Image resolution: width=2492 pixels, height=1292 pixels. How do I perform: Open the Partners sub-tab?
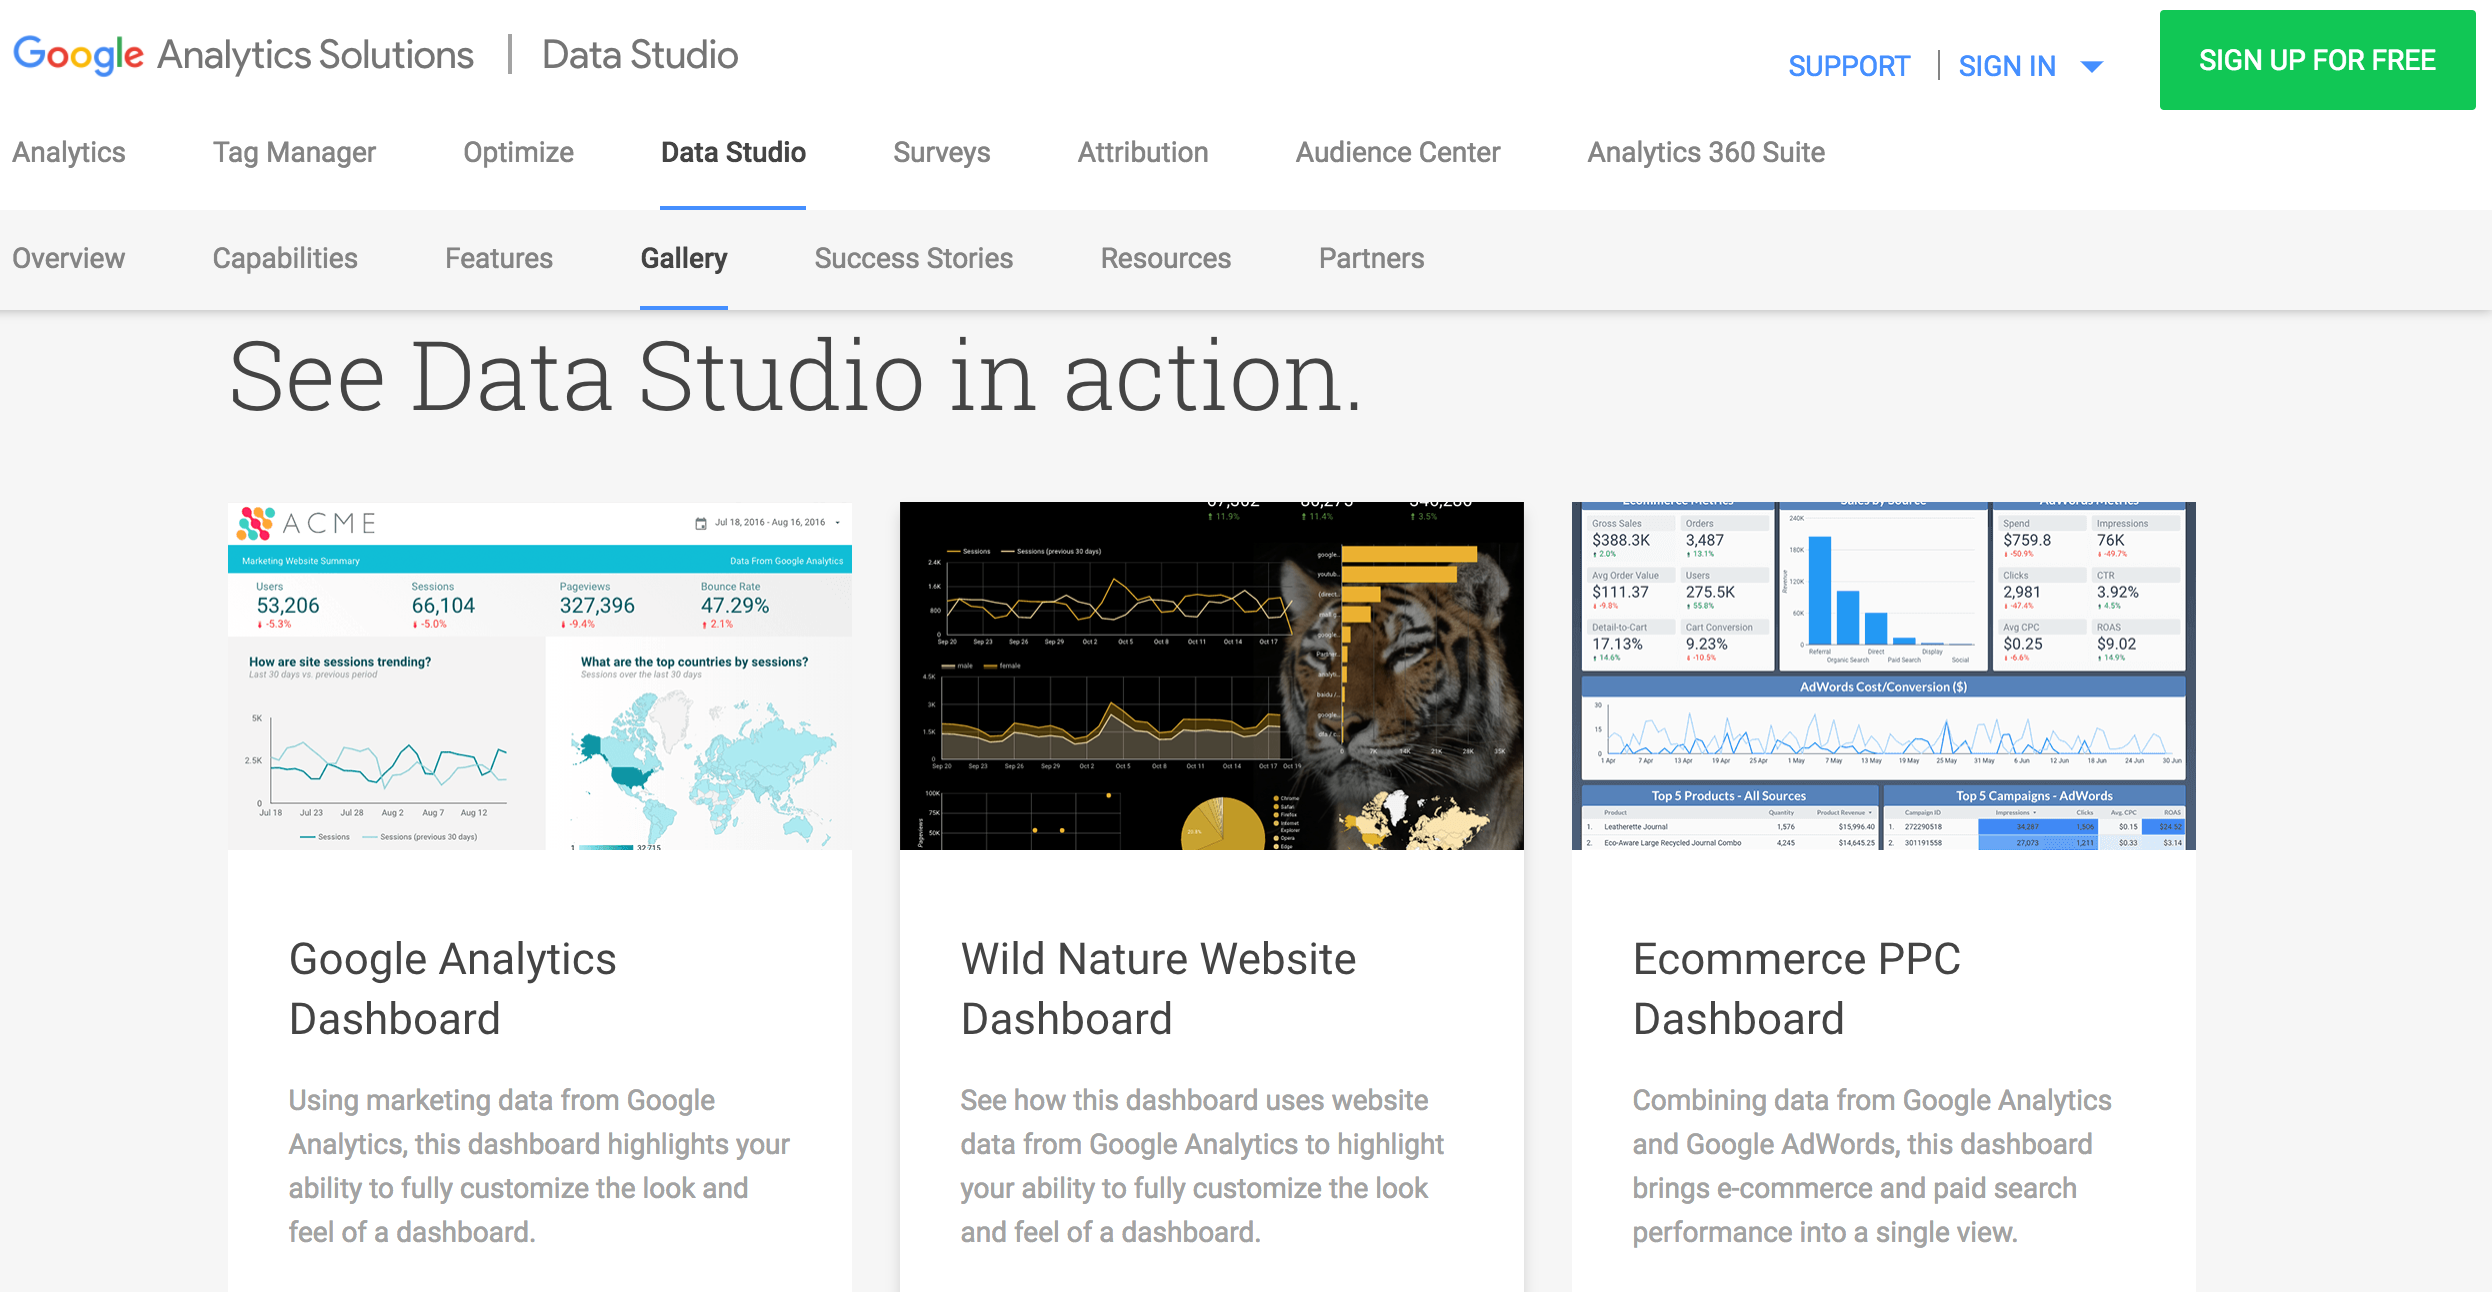tap(1370, 258)
